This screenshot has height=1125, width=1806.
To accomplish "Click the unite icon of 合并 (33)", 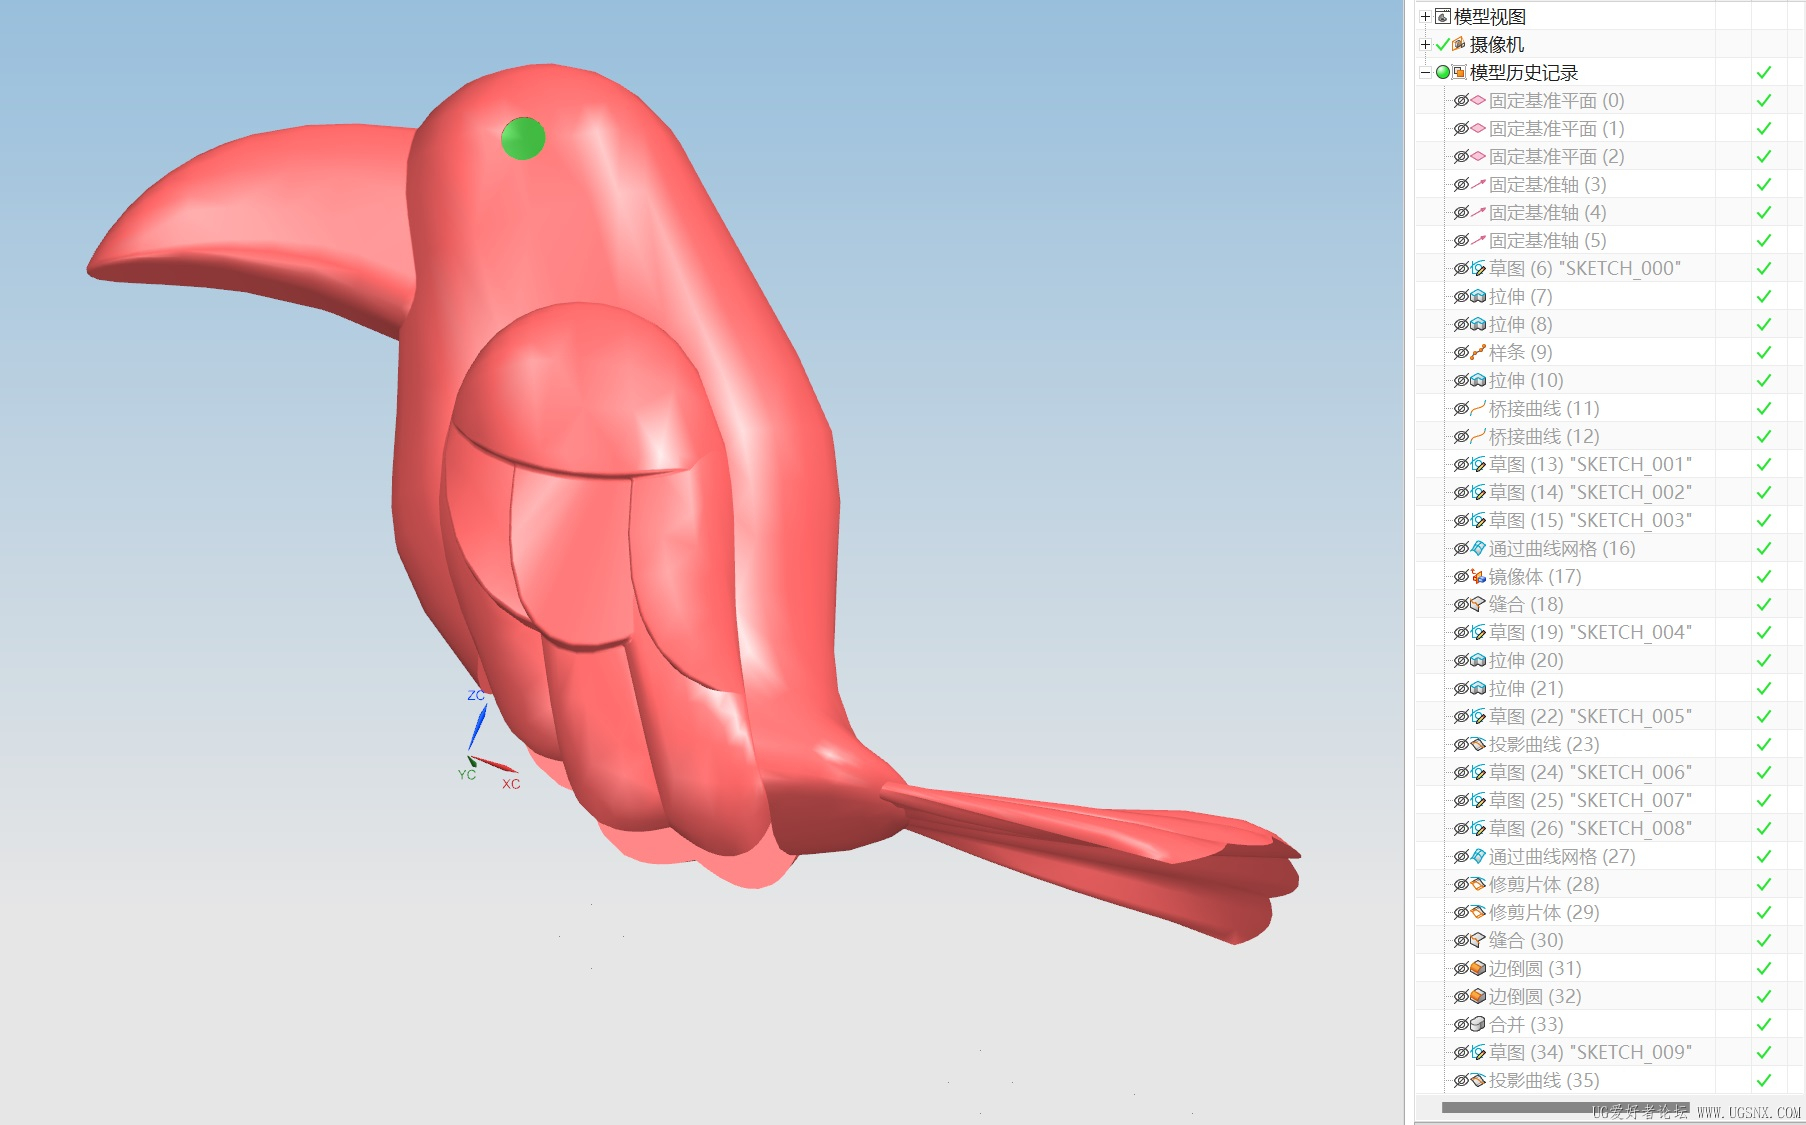I will 1478,1025.
